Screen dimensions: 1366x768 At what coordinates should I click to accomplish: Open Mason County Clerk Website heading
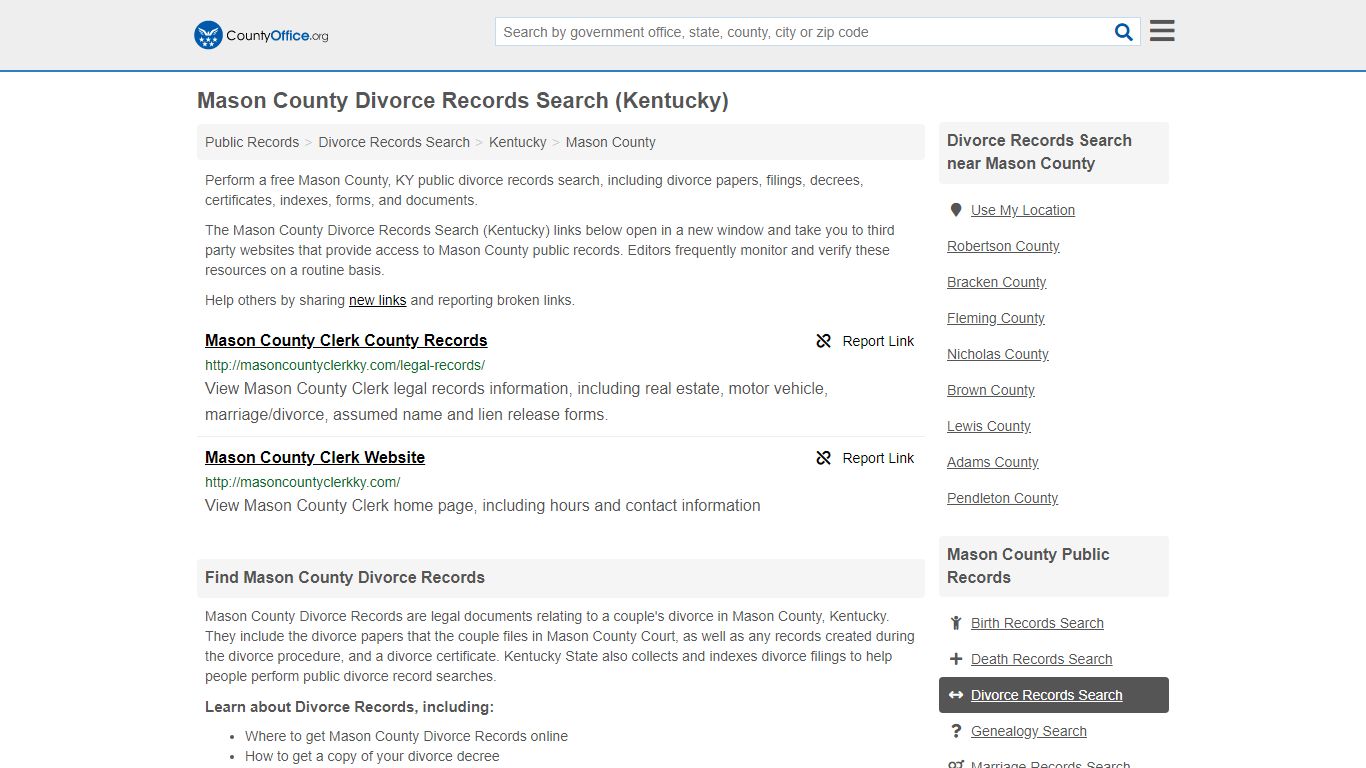[315, 457]
